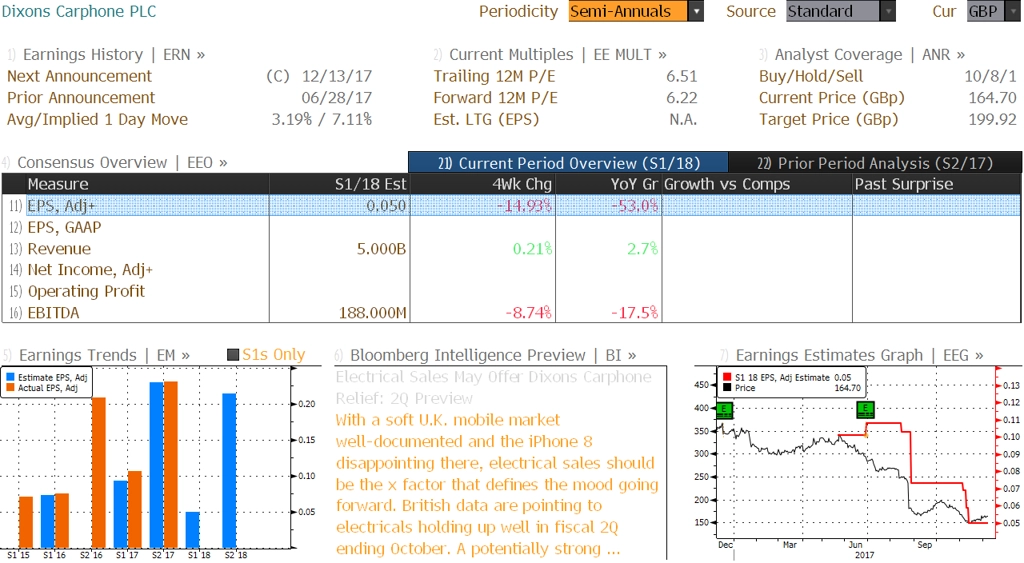Image resolution: width=1024 pixels, height=563 pixels.
Task: Open Bloomberg Intelligence Preview BI link
Action: [493, 355]
